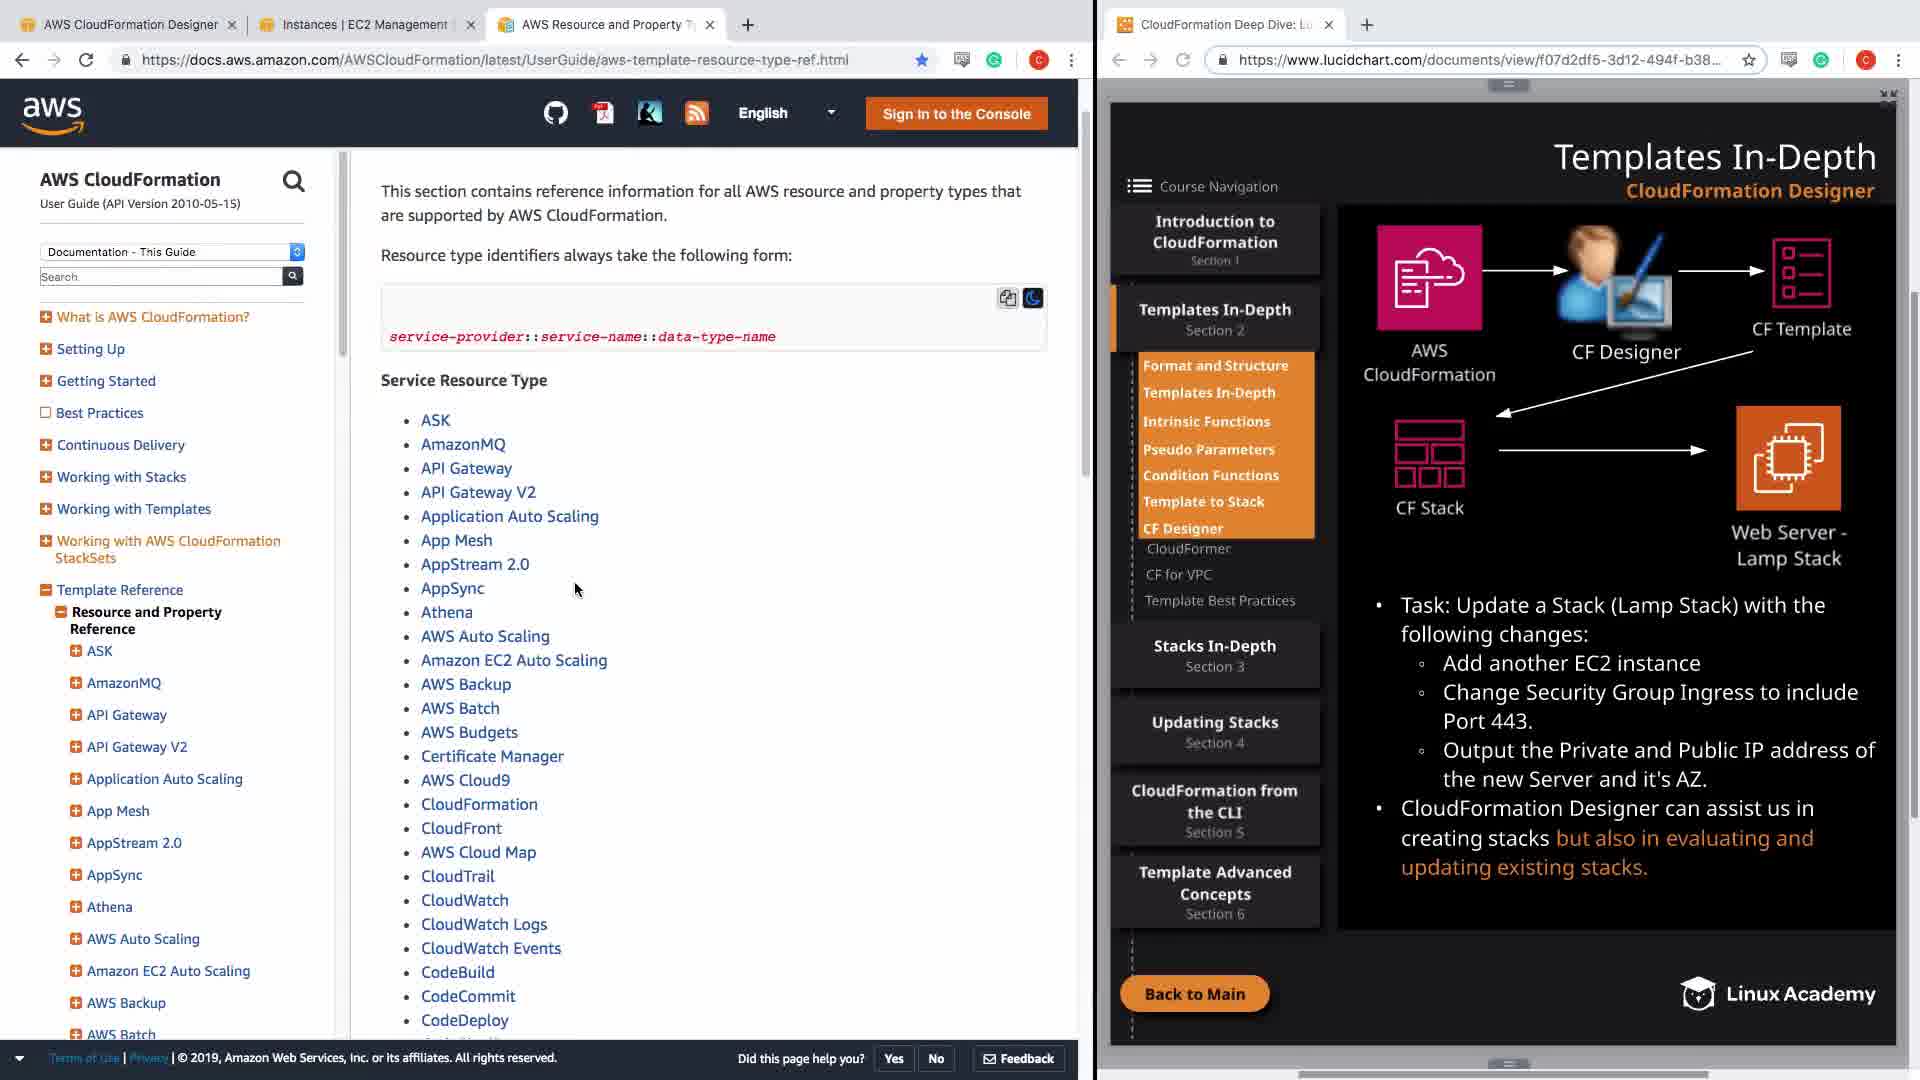
Task: Open the Course Navigation hamburger icon
Action: (x=1139, y=186)
